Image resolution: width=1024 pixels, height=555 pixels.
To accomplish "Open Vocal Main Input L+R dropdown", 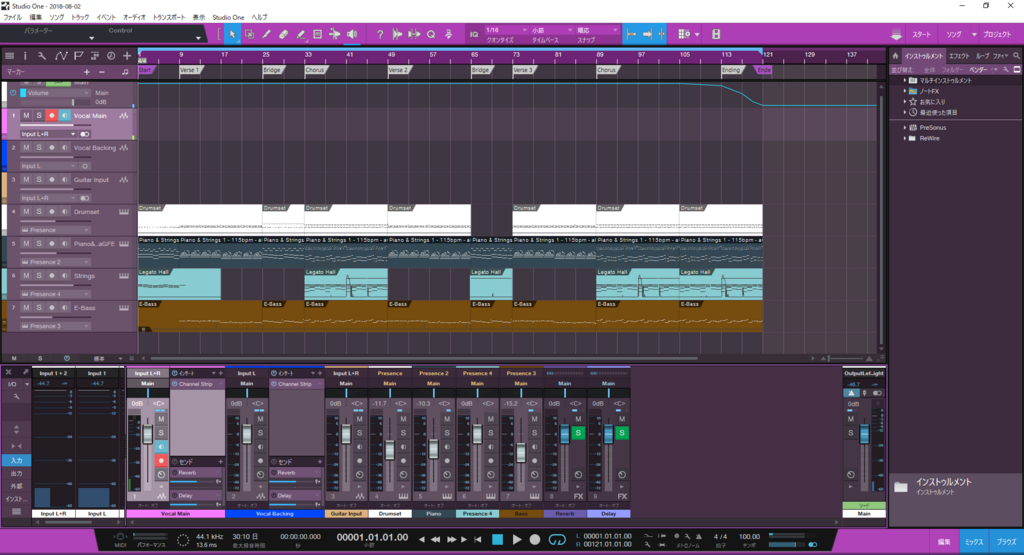I will pyautogui.click(x=48, y=134).
